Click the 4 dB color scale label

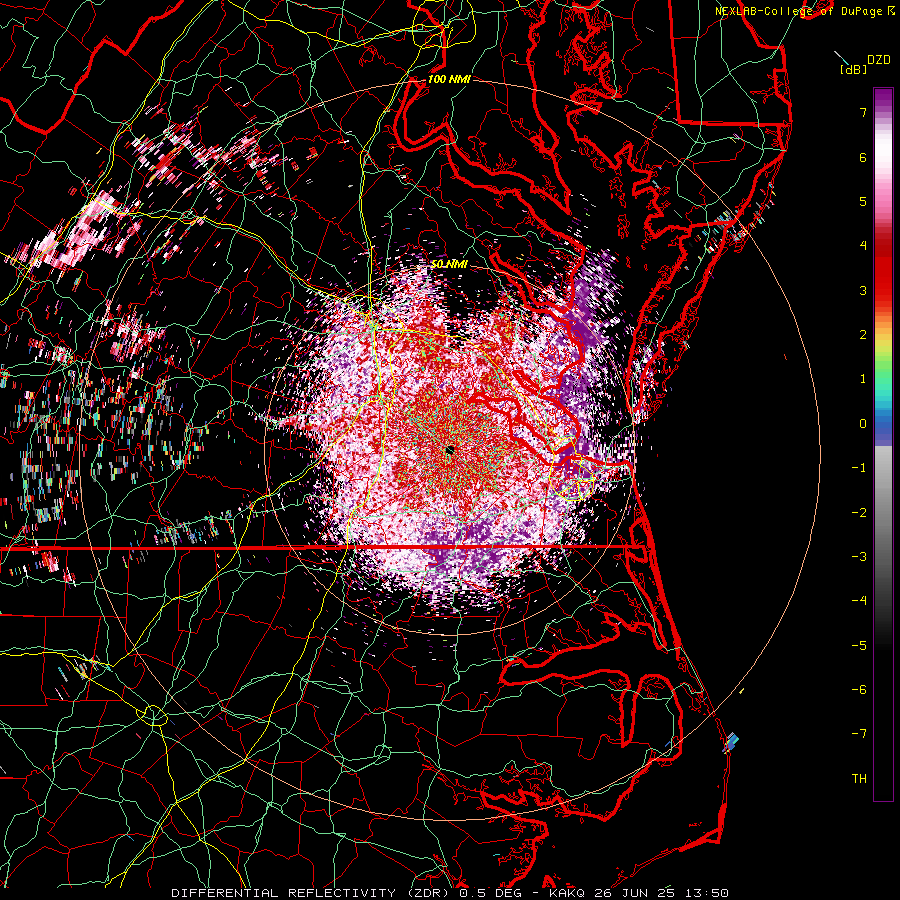pos(863,246)
